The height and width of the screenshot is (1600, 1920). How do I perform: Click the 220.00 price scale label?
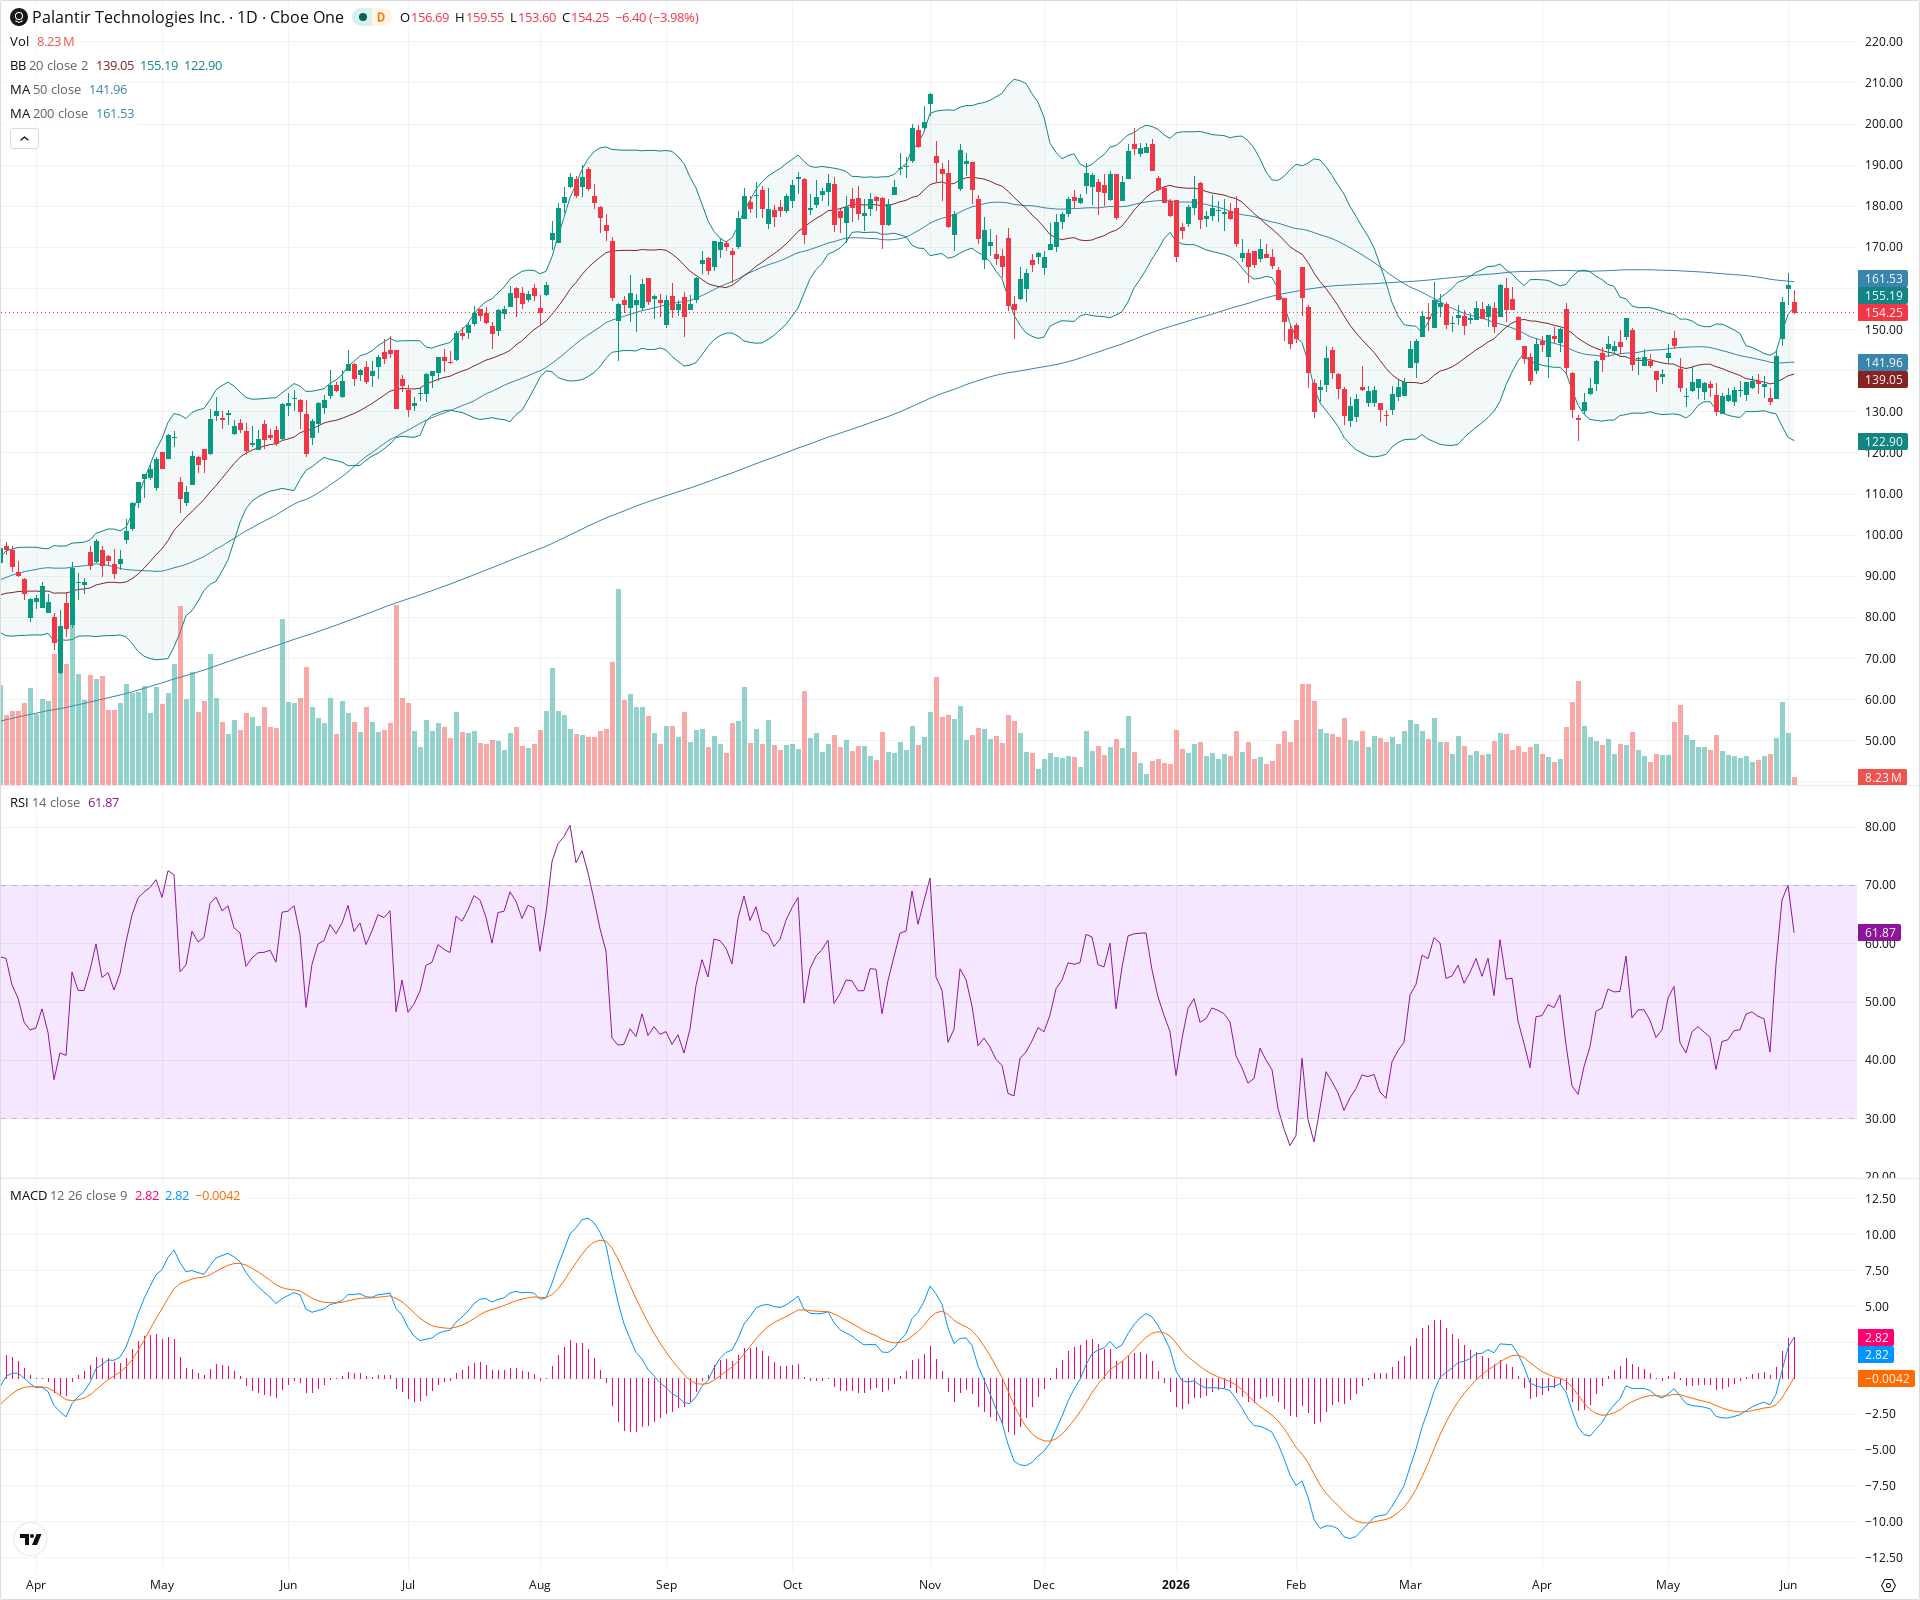click(1884, 41)
